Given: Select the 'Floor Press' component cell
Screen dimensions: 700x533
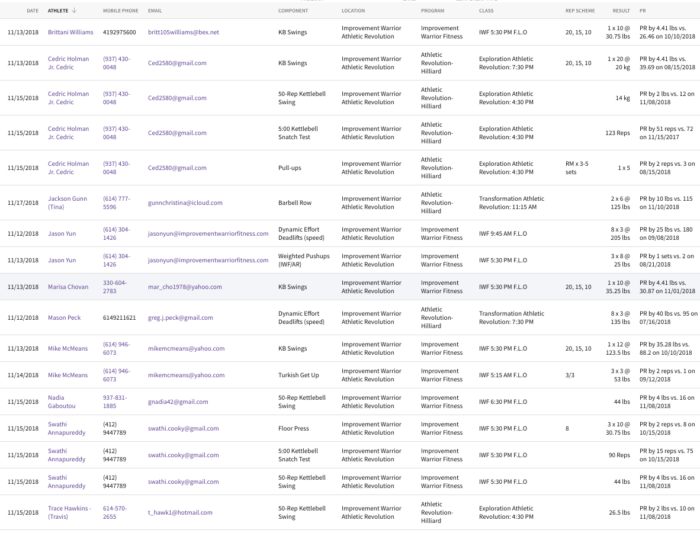Looking at the screenshot, I should pyautogui.click(x=293, y=429).
